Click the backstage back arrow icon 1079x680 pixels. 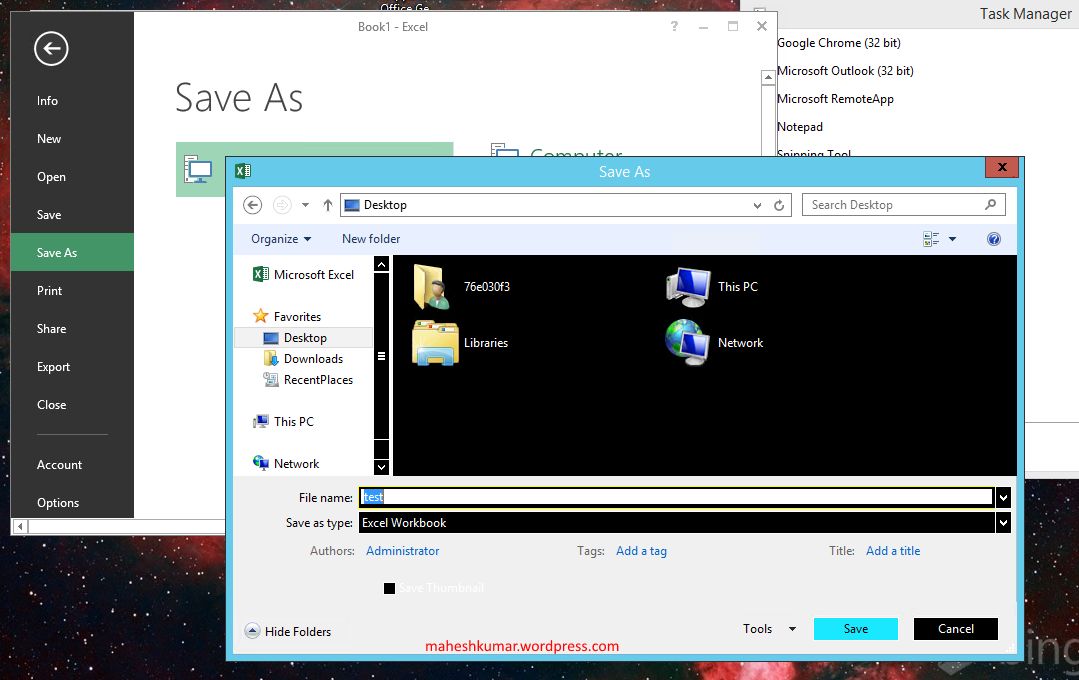[51, 49]
